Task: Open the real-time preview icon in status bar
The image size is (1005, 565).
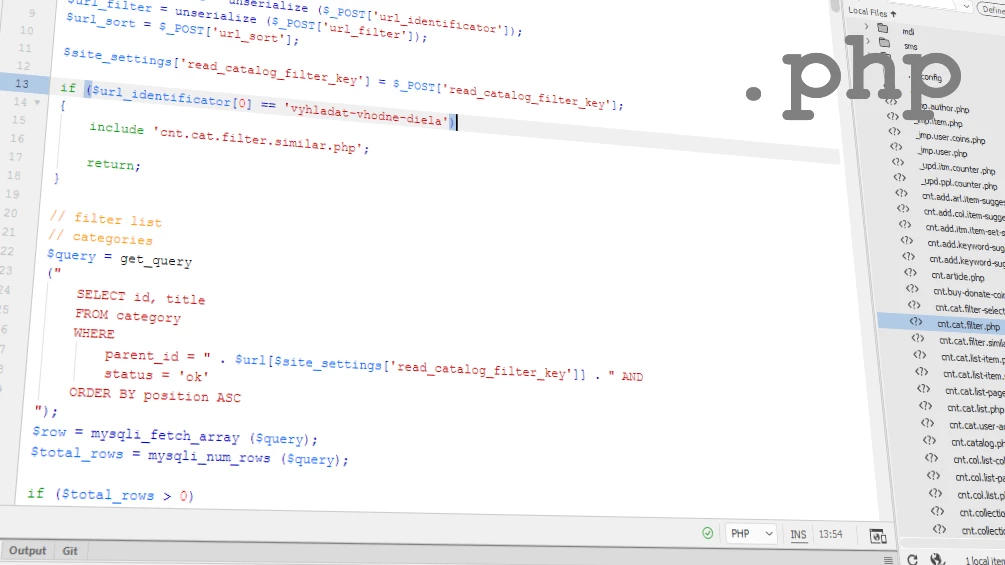Action: tap(878, 536)
